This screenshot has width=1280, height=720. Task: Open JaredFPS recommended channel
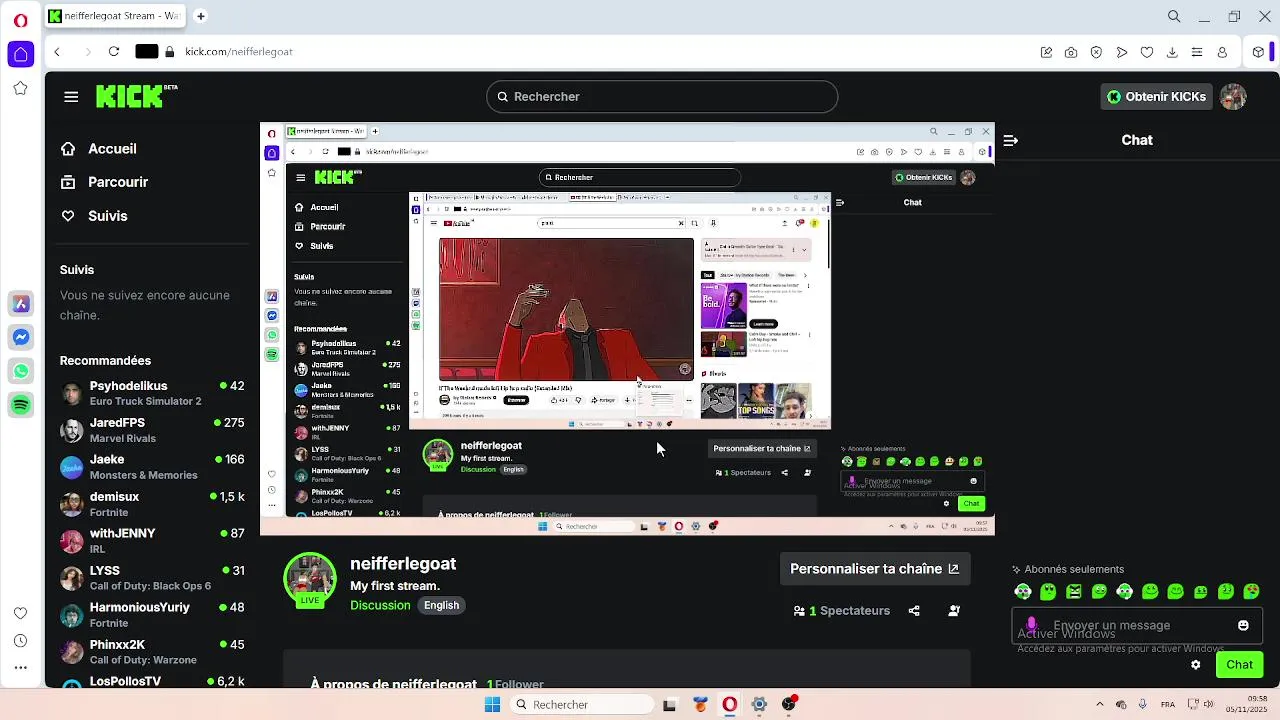[152, 430]
